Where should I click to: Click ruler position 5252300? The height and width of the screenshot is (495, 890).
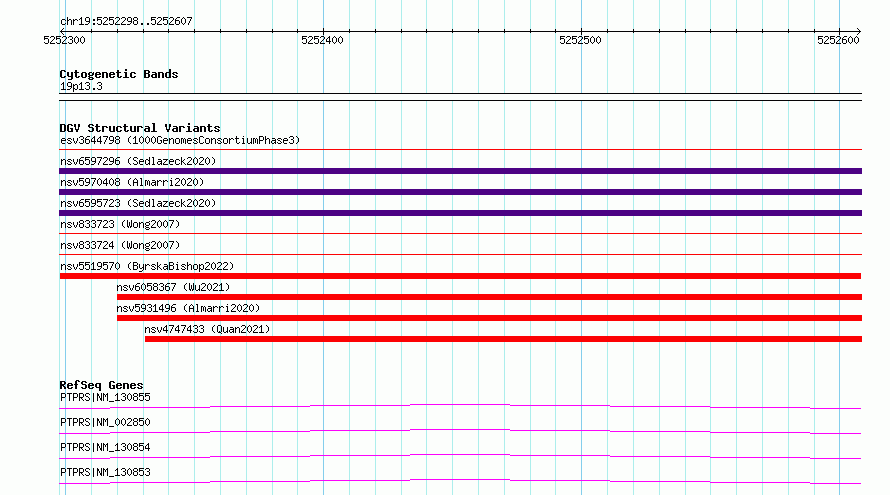pyautogui.click(x=64, y=40)
